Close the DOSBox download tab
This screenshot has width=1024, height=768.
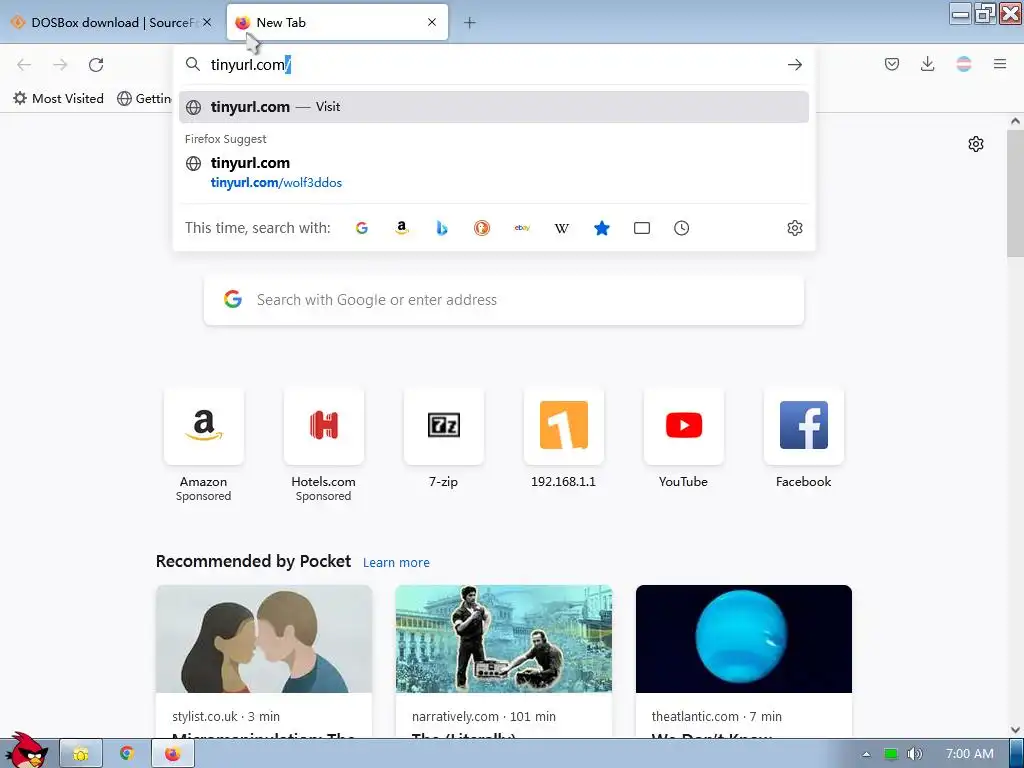[207, 22]
